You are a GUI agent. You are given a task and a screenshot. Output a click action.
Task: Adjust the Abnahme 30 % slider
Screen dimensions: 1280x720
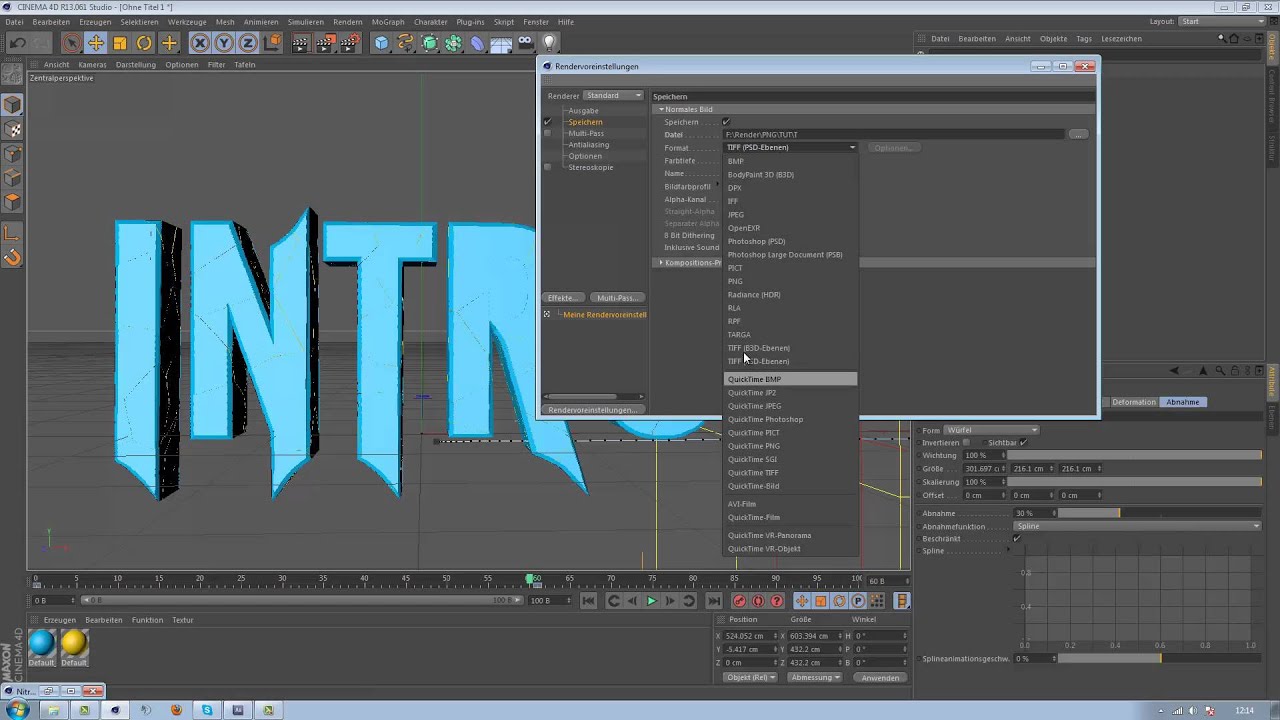(1160, 513)
